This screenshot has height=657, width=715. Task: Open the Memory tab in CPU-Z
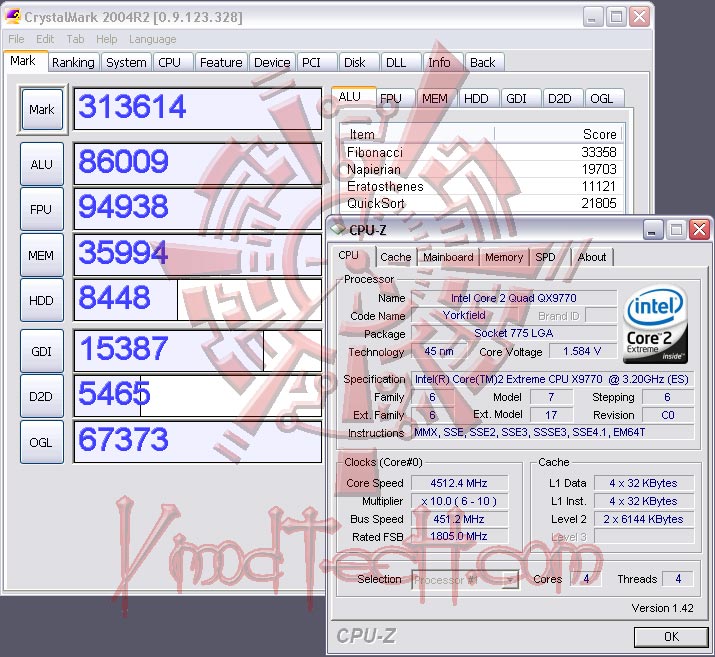(503, 257)
